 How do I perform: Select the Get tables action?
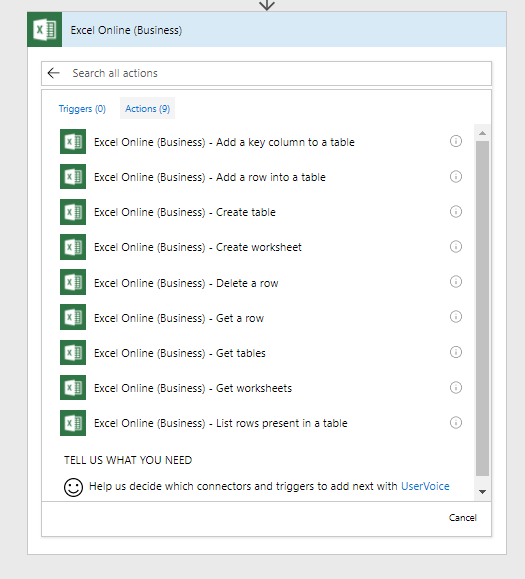coord(179,353)
